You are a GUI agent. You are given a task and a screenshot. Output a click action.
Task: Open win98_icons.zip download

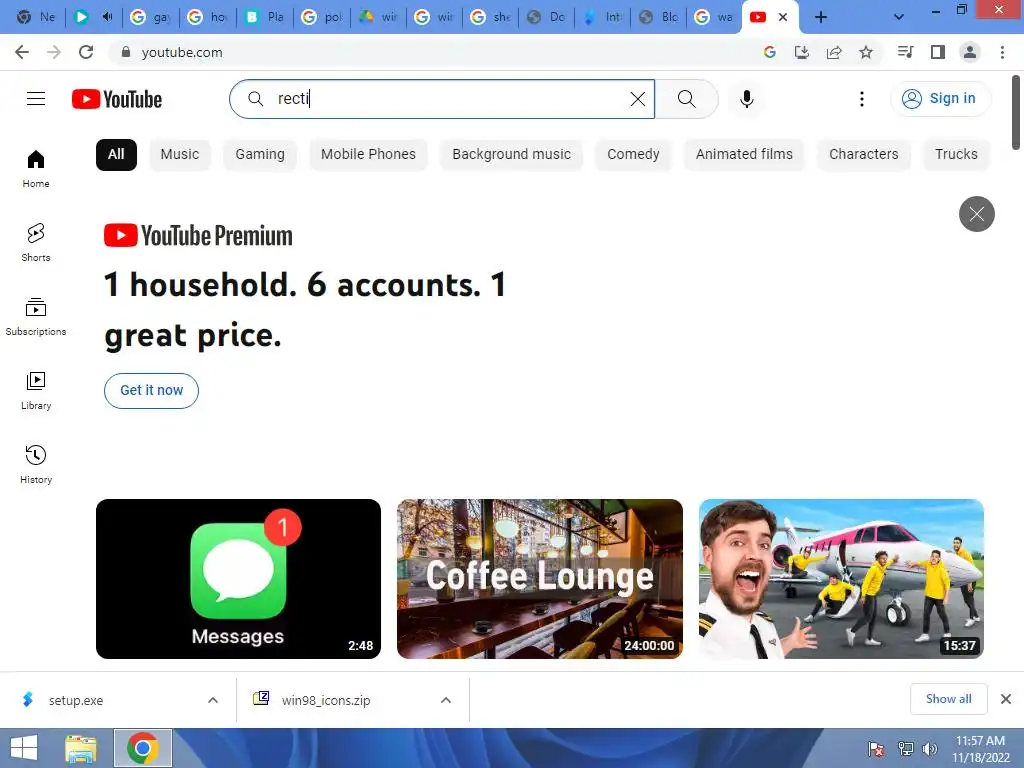(325, 700)
